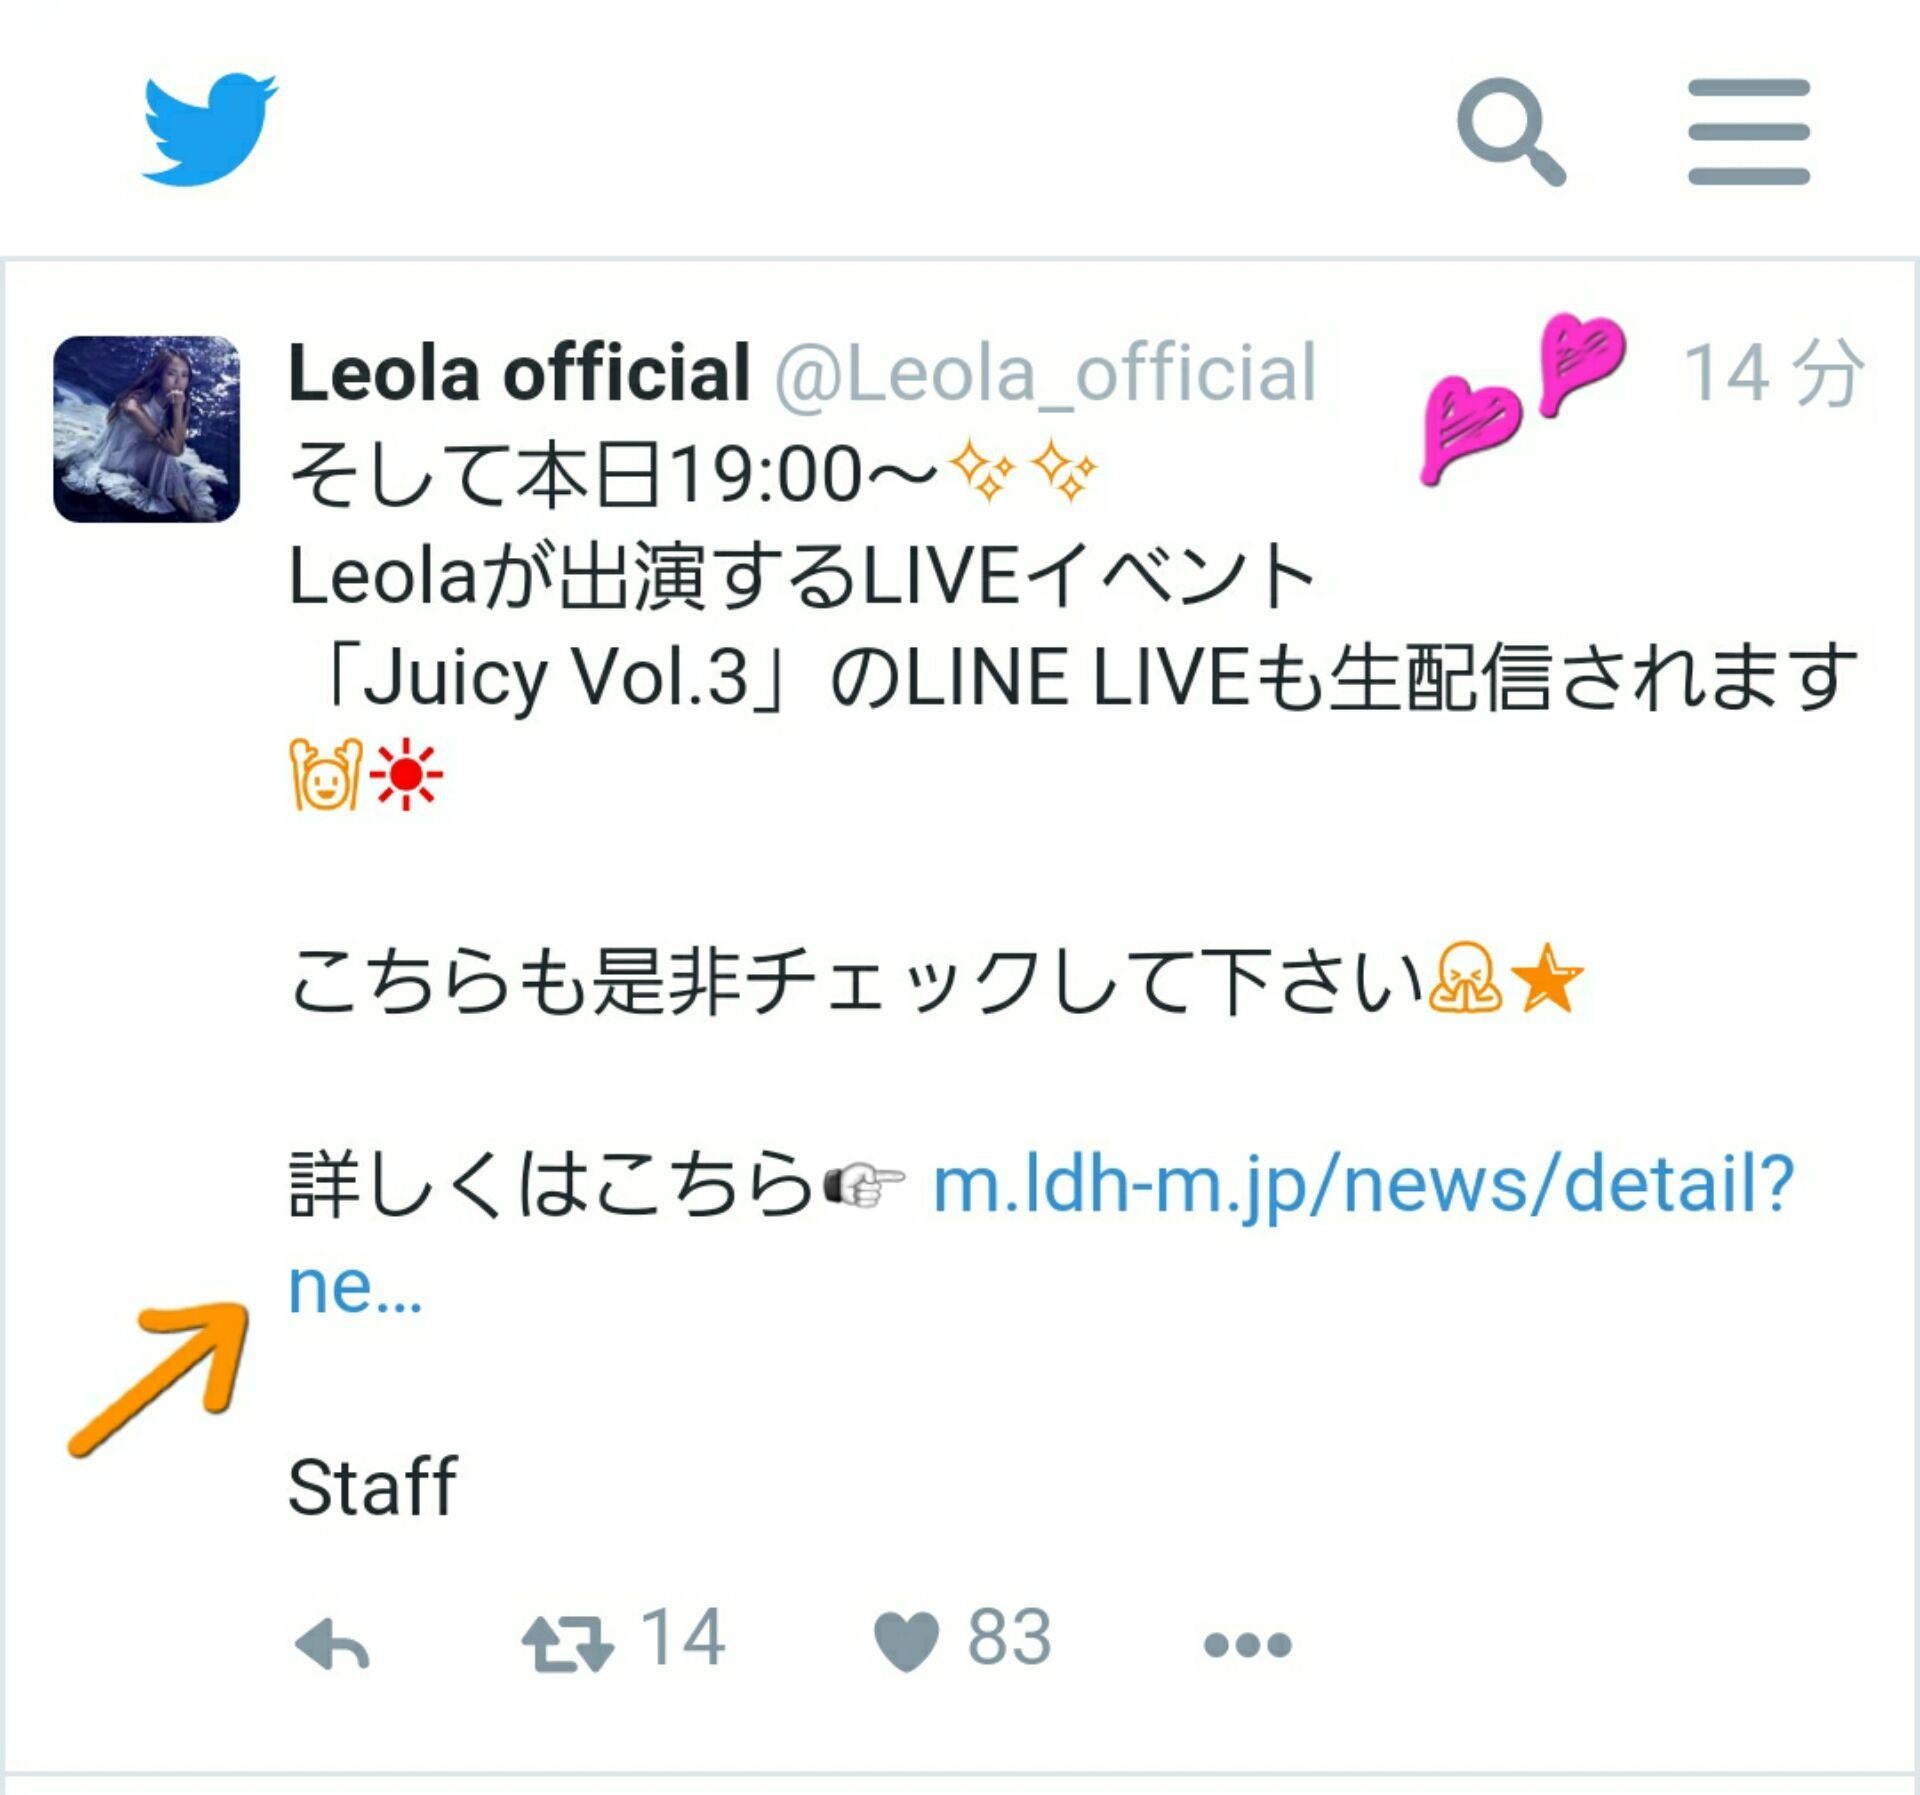1920x1795 pixels.
Task: Open the Twitter bird home icon
Action: (209, 129)
